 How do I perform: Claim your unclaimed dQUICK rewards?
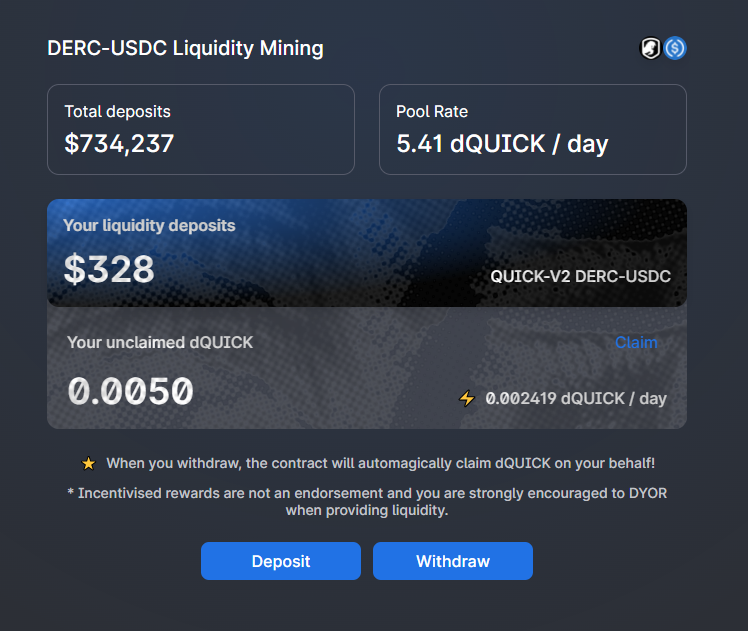pos(636,342)
